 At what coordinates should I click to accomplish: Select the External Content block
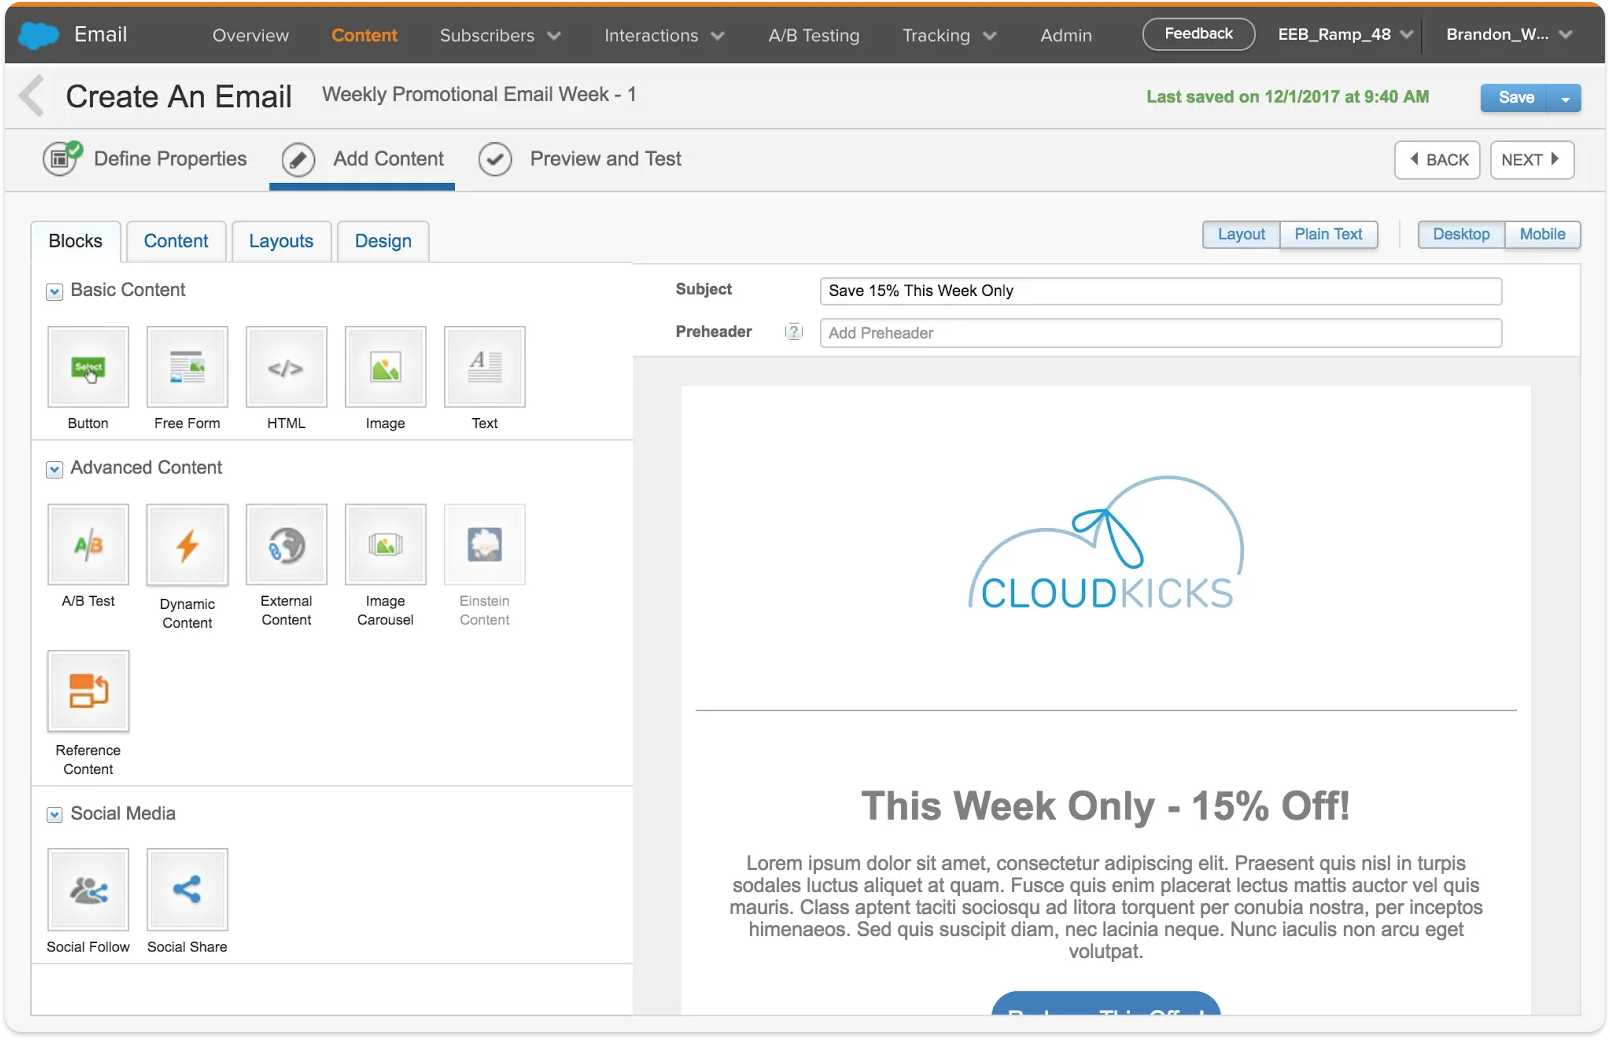pyautogui.click(x=286, y=544)
